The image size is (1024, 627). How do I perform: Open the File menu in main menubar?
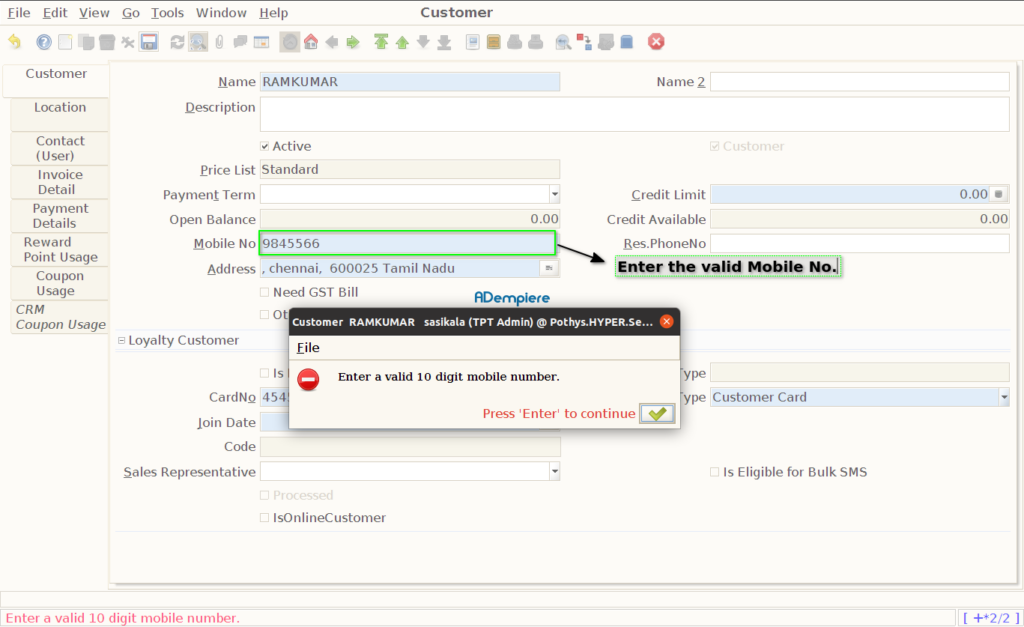point(19,12)
